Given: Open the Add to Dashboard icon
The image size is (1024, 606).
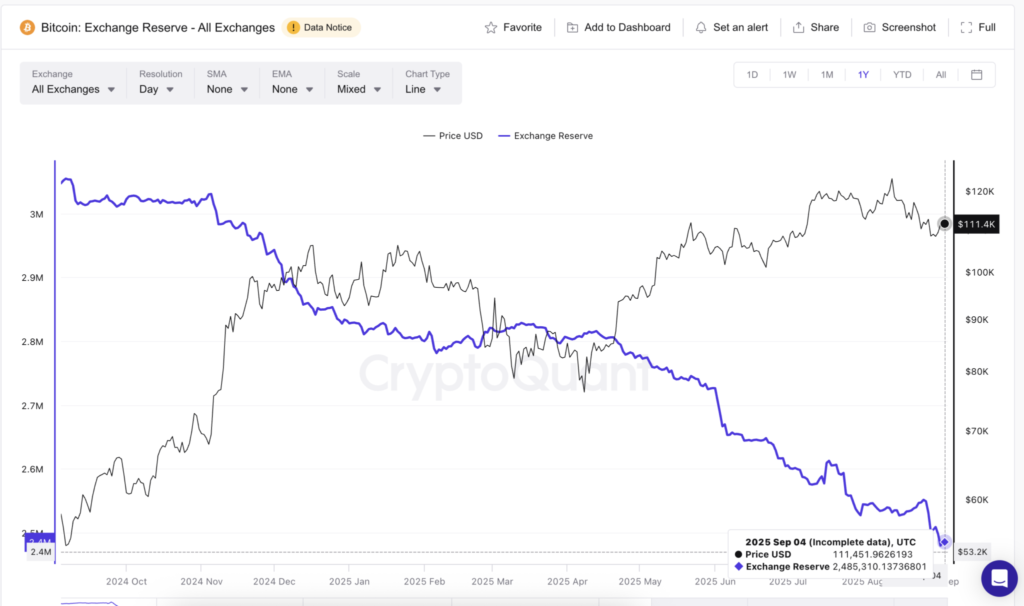Looking at the screenshot, I should (571, 27).
